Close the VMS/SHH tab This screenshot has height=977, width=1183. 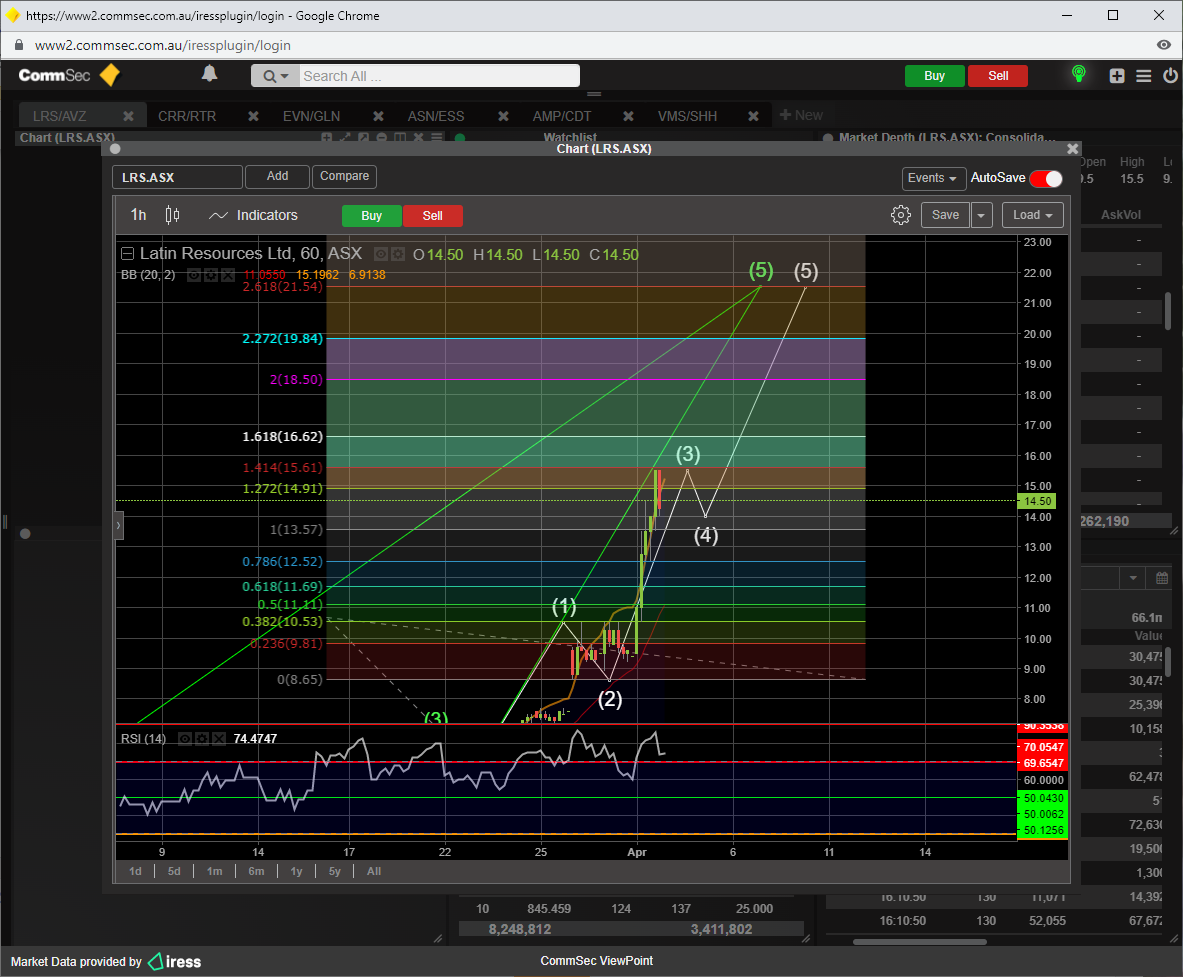(x=753, y=116)
